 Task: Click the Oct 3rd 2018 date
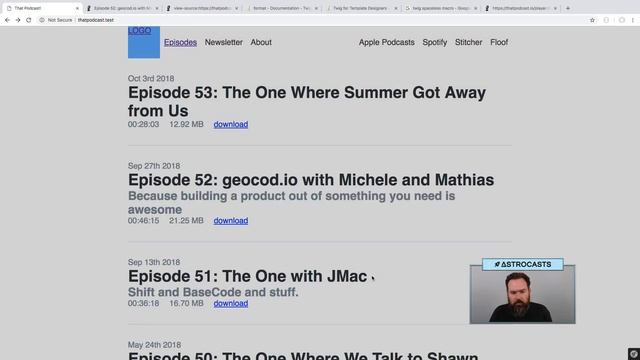(x=151, y=78)
